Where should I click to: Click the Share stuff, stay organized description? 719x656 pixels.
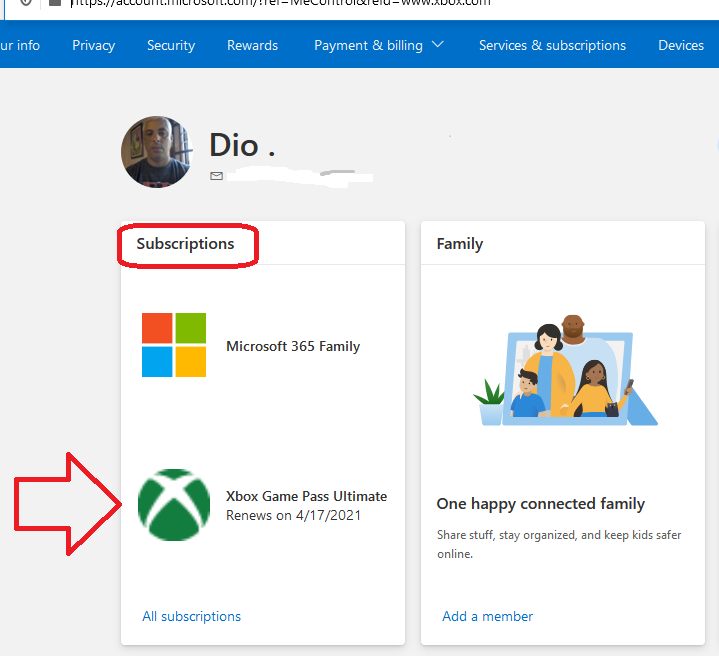pyautogui.click(x=559, y=544)
